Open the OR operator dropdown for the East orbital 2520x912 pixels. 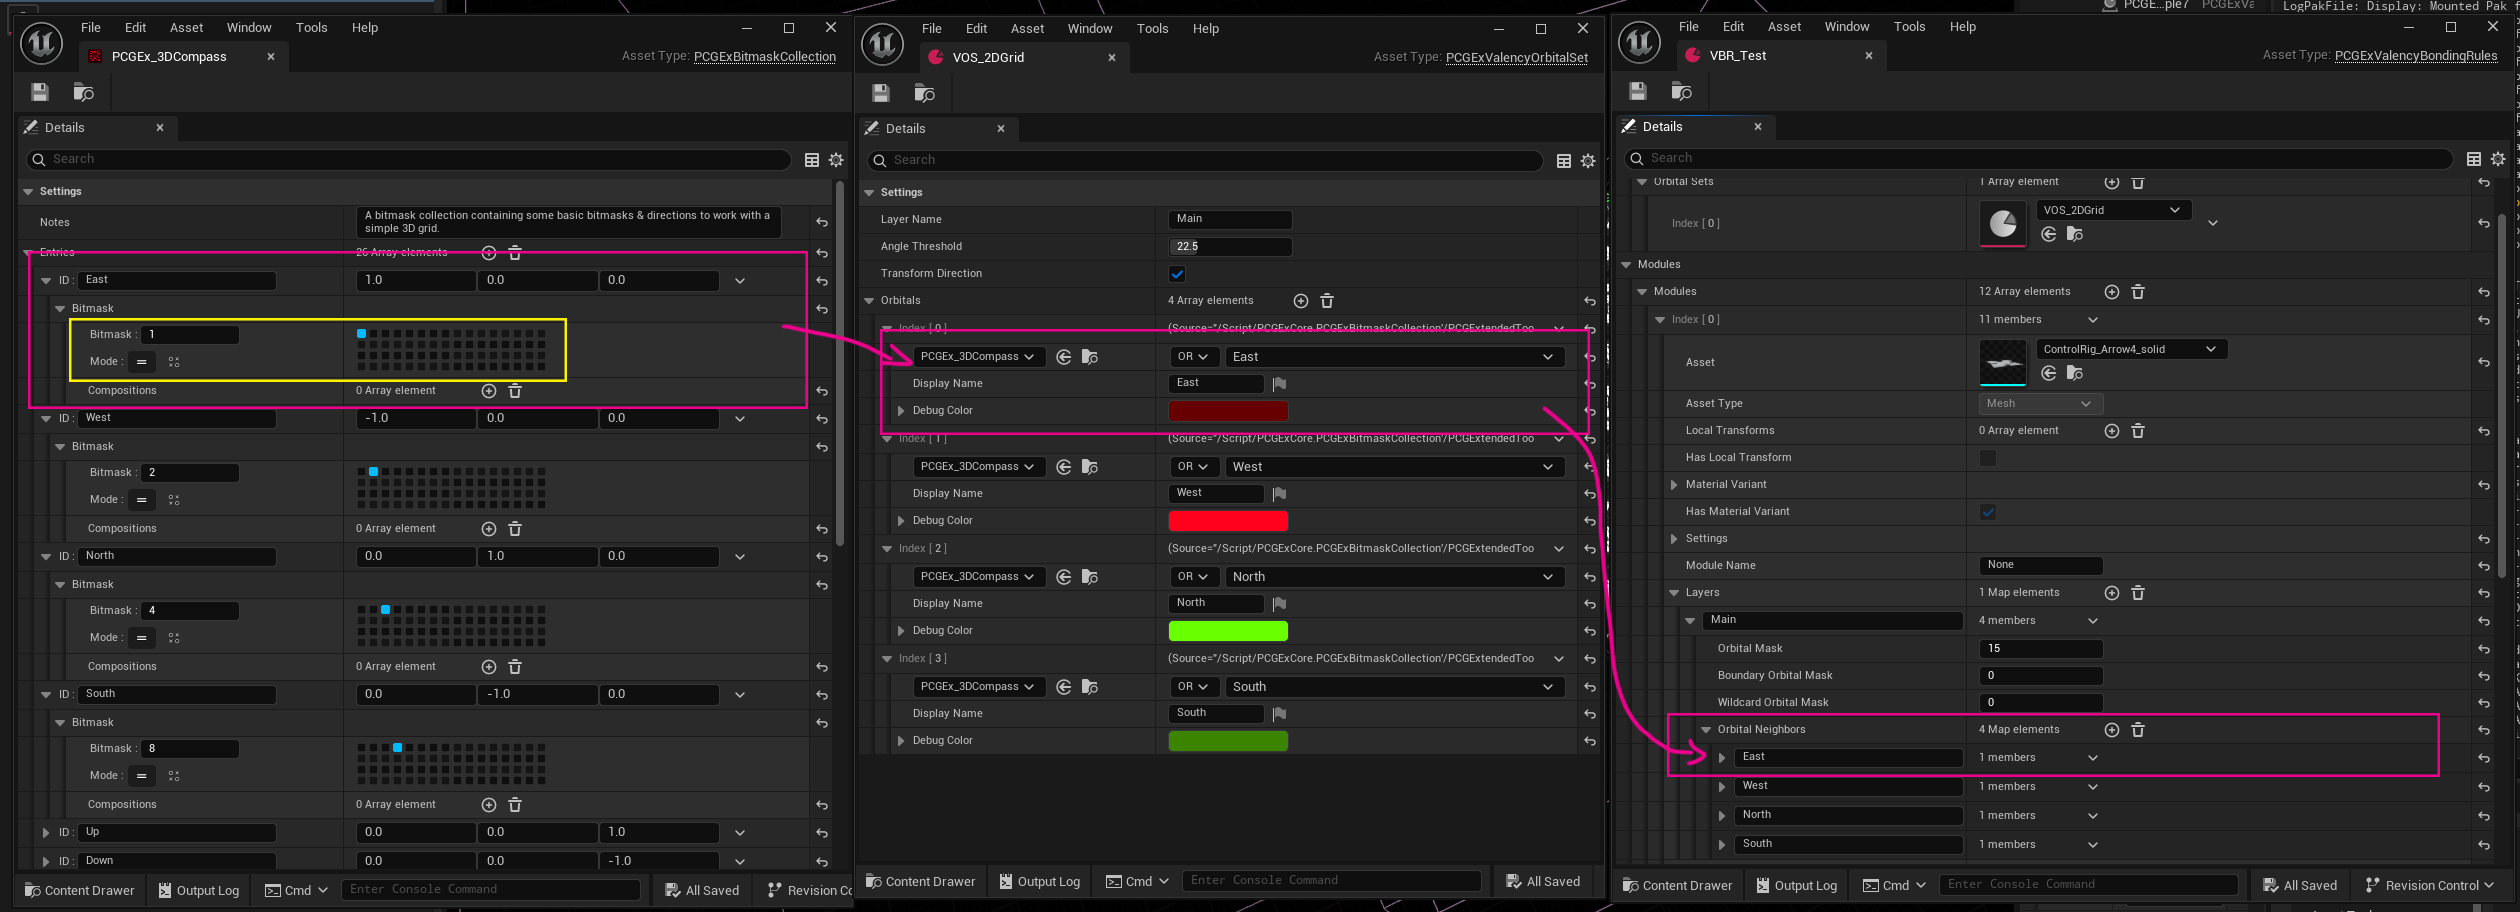[x=1193, y=357]
